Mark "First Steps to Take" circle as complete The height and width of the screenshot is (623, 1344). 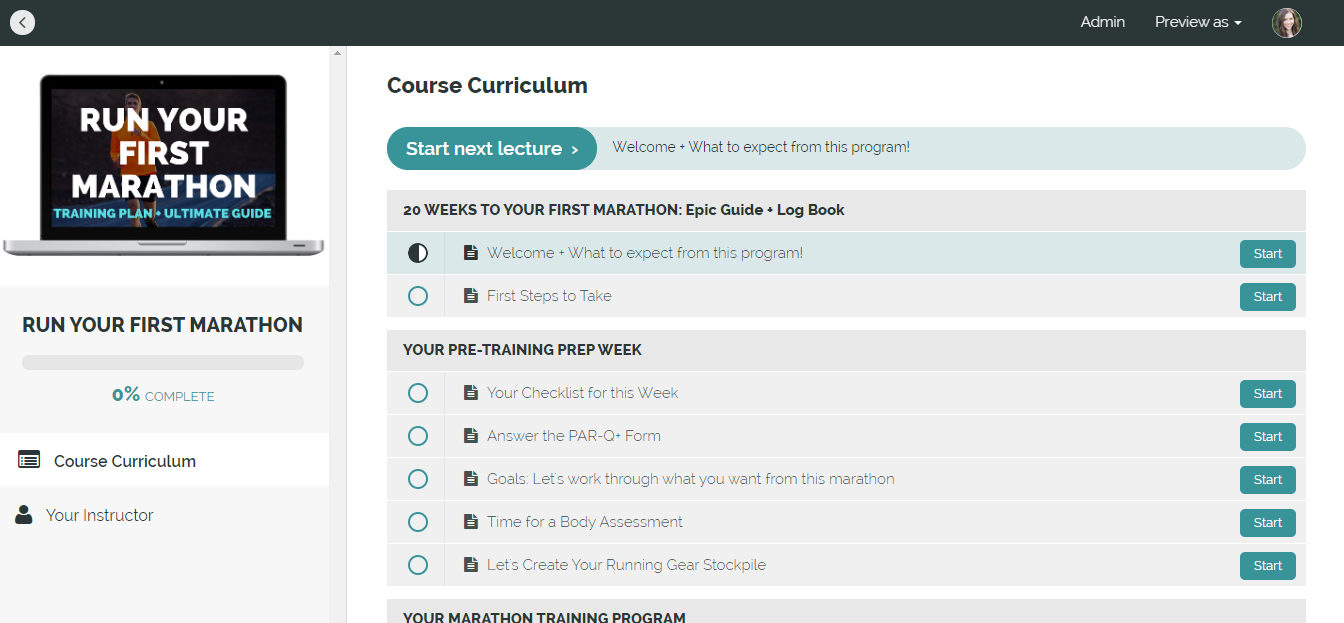coord(417,295)
